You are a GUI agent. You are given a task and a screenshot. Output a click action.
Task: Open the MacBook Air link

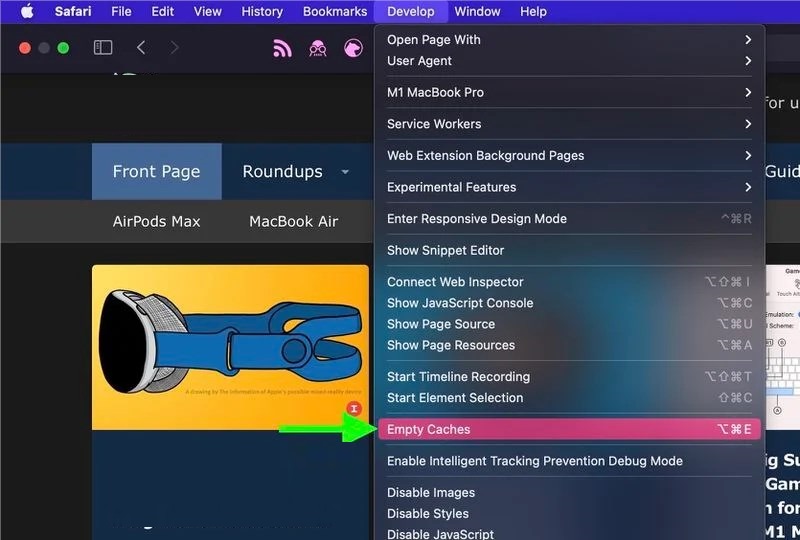293,222
